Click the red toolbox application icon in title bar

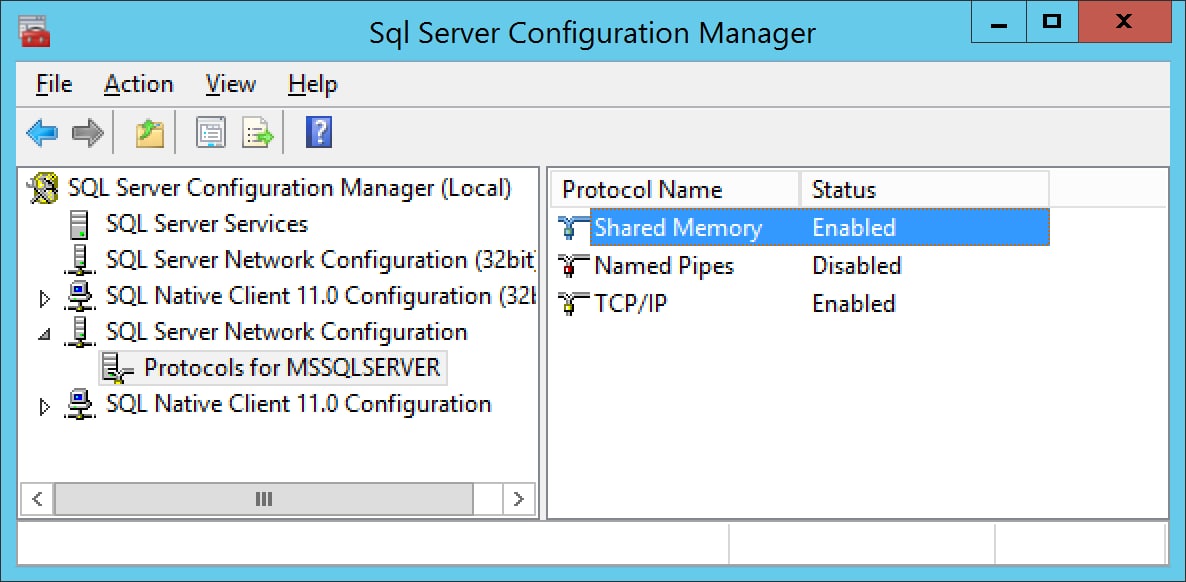pos(34,32)
